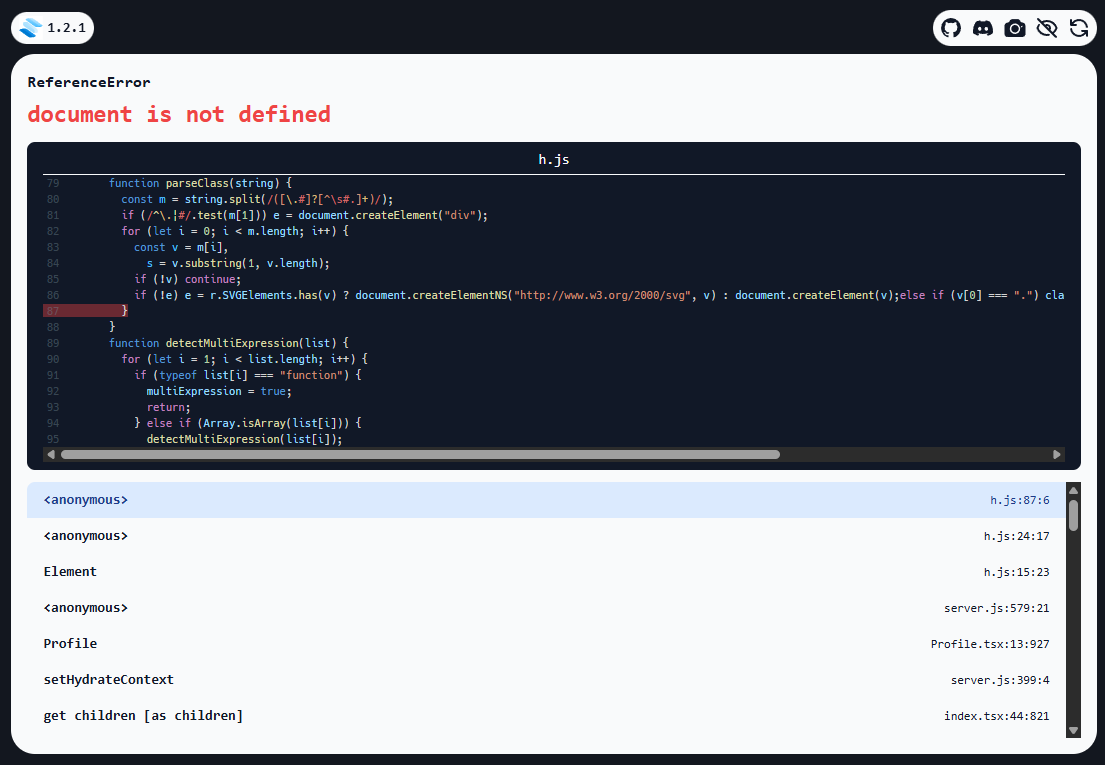
Task: Click the stack list scroll down arrow
Action: click(1074, 731)
